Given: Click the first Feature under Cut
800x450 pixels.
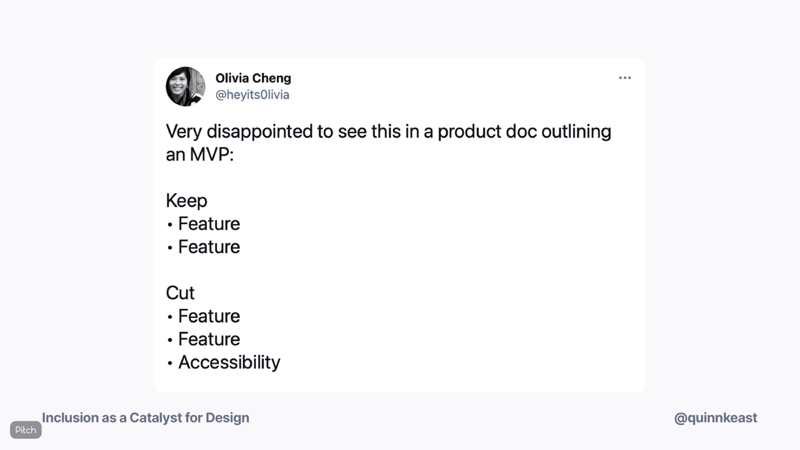Looking at the screenshot, I should 209,316.
